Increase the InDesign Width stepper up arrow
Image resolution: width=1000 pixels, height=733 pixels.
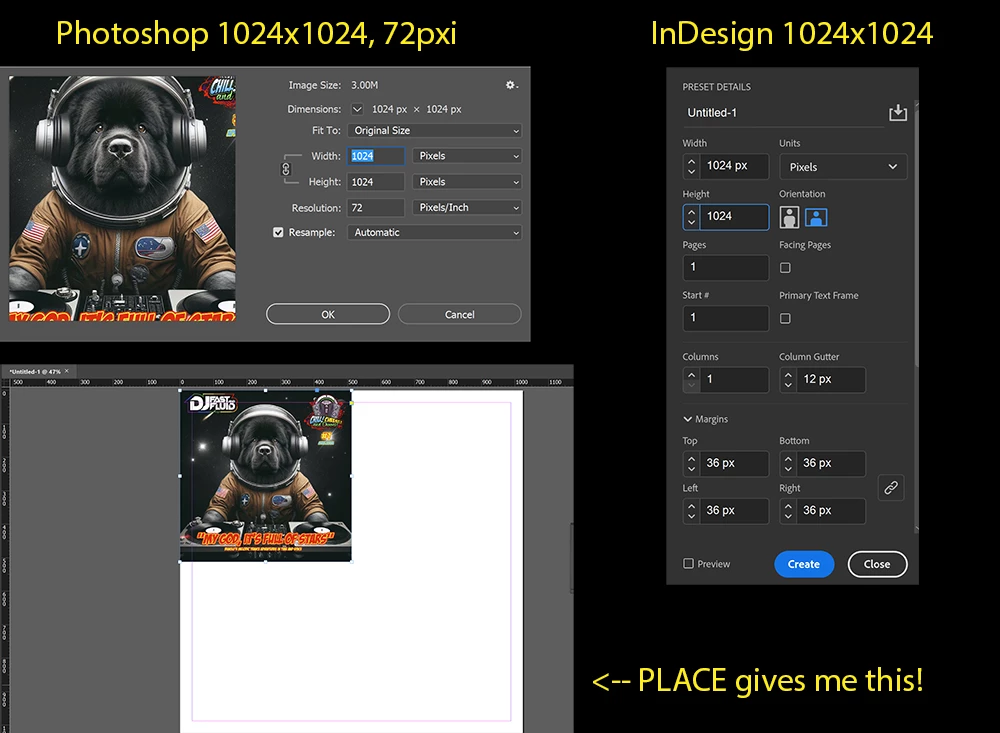[691, 161]
